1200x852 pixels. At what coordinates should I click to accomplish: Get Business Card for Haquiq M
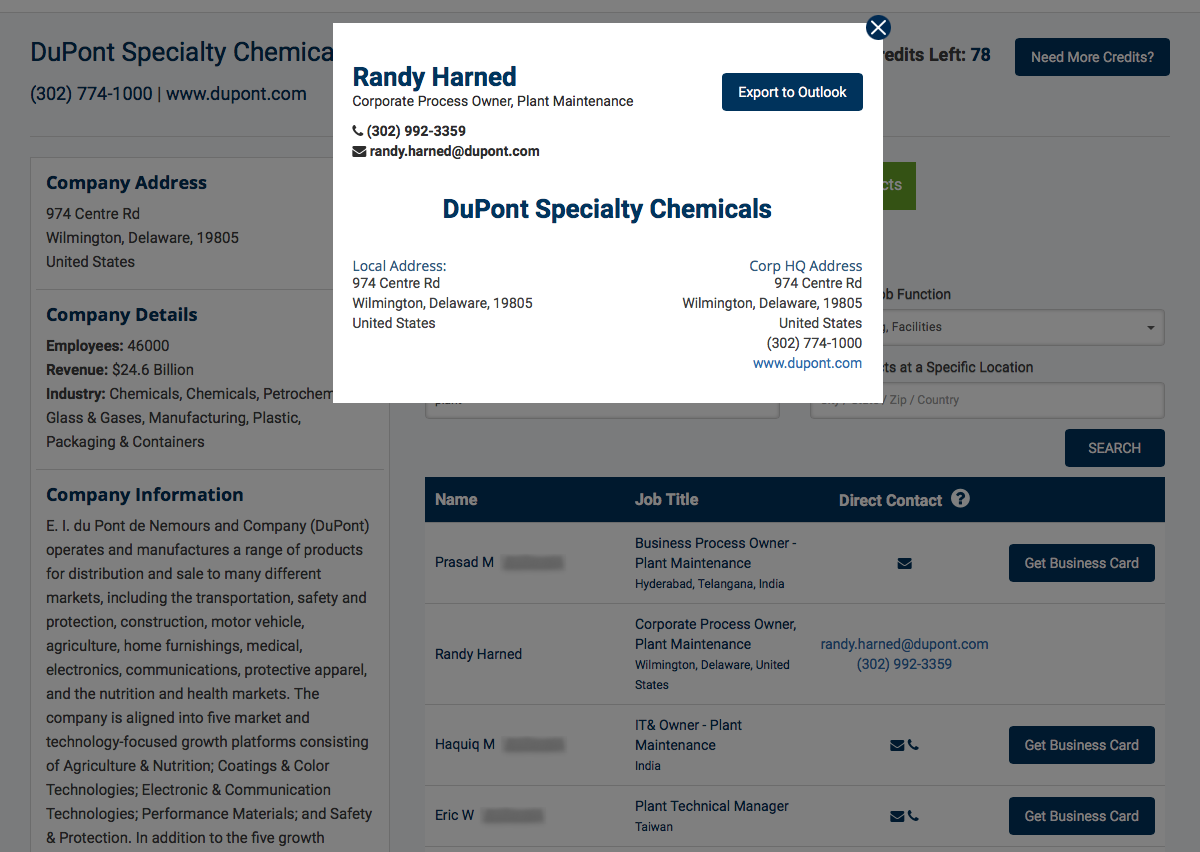click(x=1081, y=745)
